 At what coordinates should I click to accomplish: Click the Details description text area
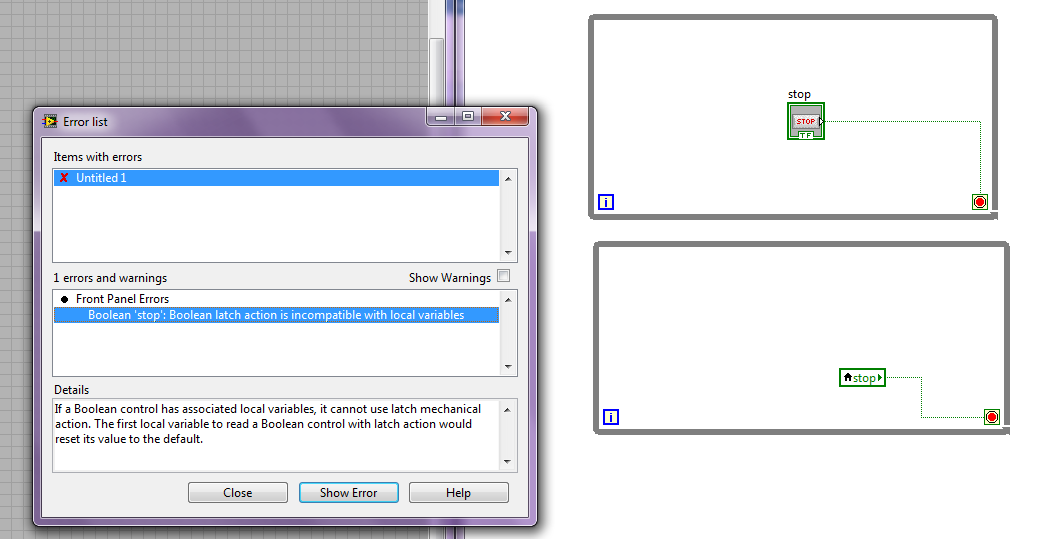pyautogui.click(x=276, y=435)
